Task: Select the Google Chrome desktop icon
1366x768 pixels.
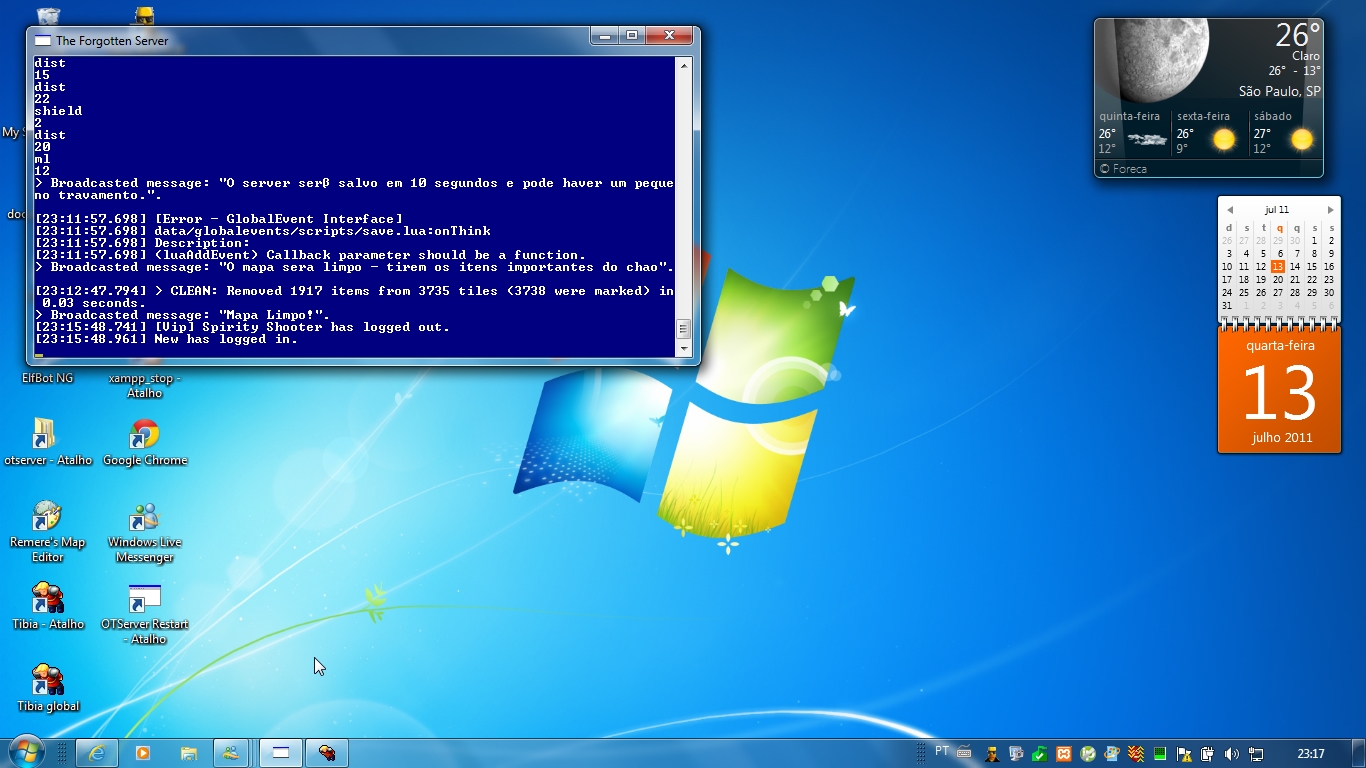Action: (x=145, y=442)
